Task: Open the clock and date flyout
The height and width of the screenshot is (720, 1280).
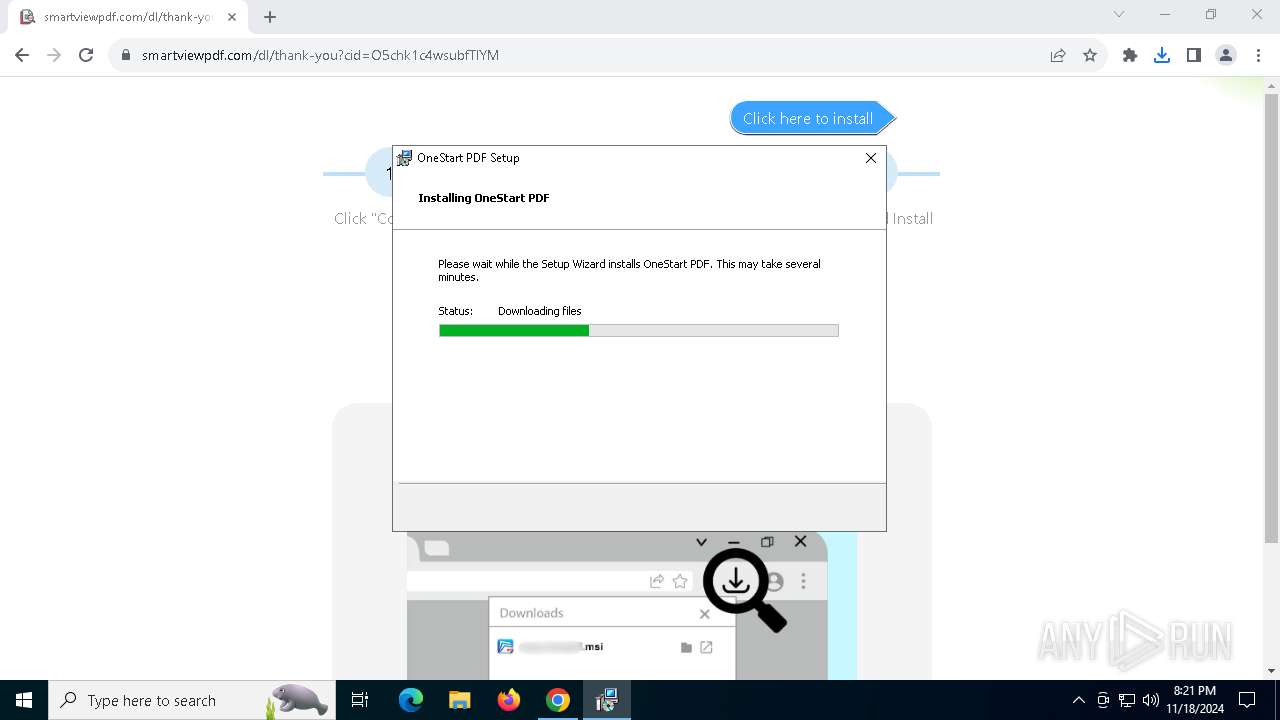Action: 1195,700
